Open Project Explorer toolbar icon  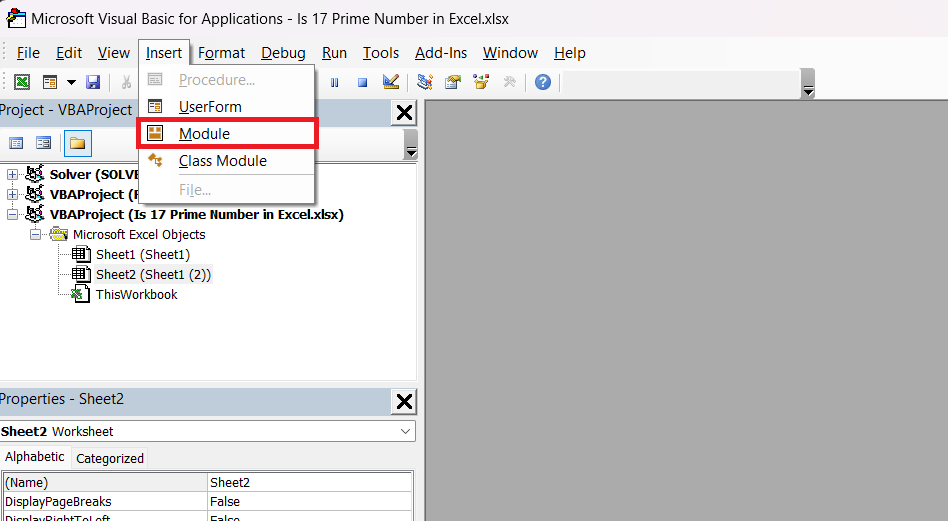[424, 82]
